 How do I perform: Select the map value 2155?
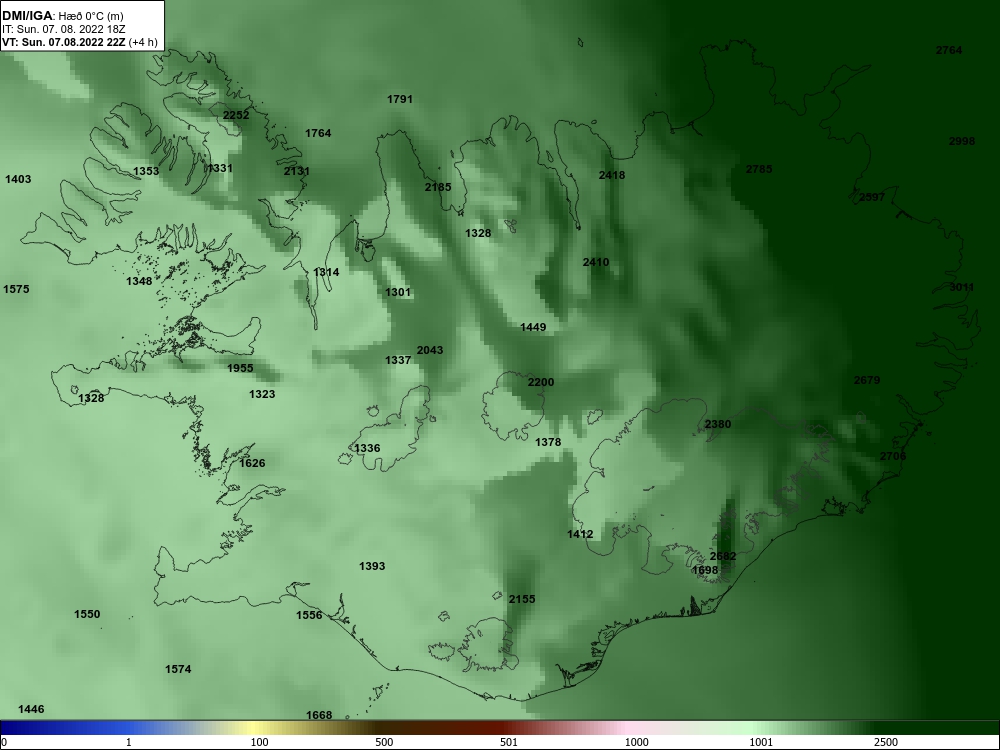tap(522, 599)
